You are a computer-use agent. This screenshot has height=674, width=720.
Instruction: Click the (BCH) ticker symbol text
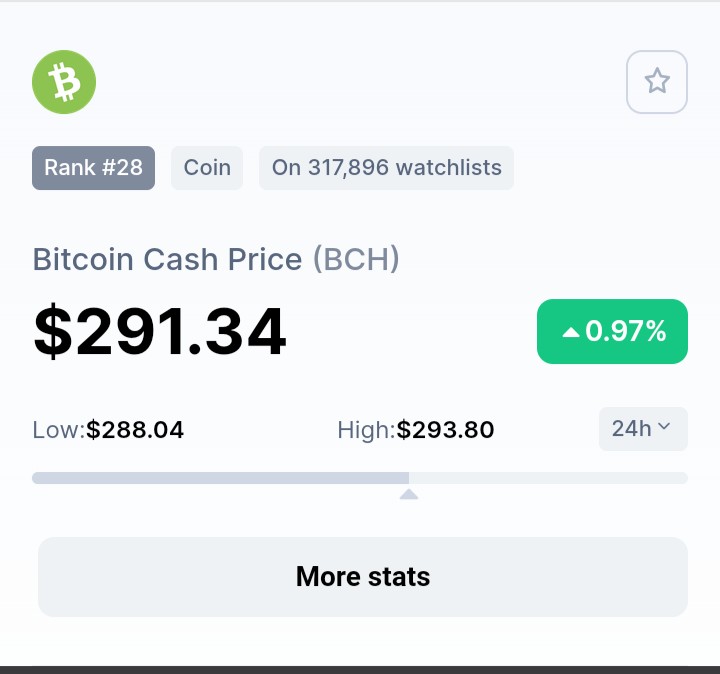click(356, 259)
